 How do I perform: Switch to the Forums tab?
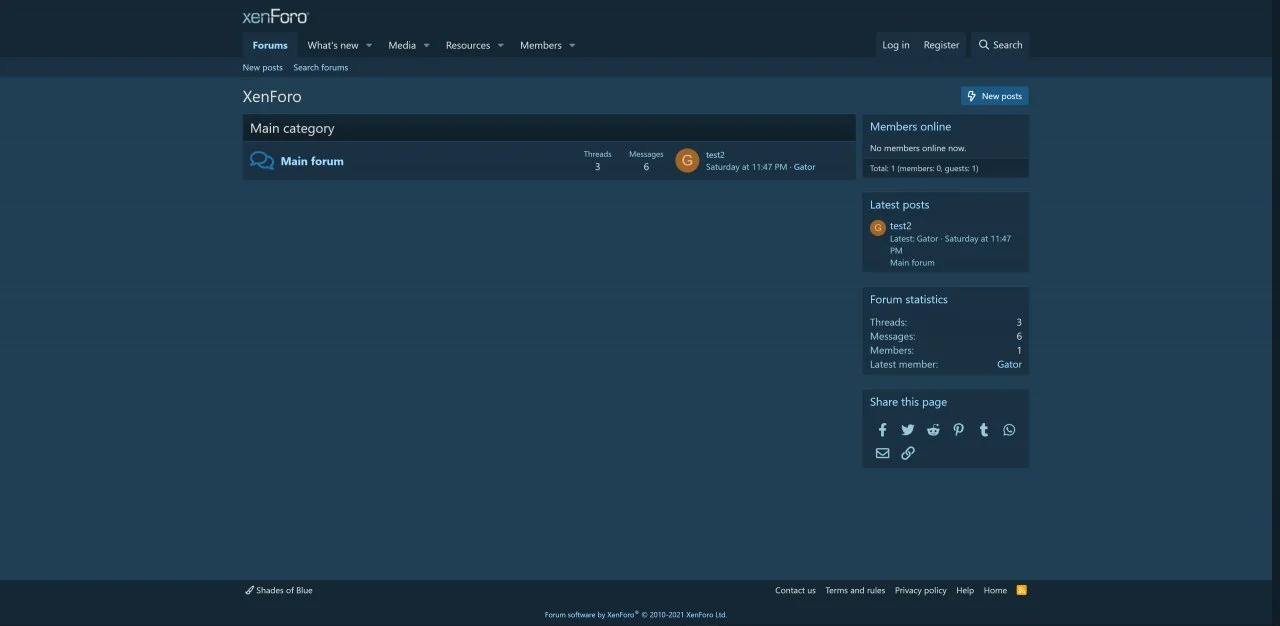pos(270,46)
